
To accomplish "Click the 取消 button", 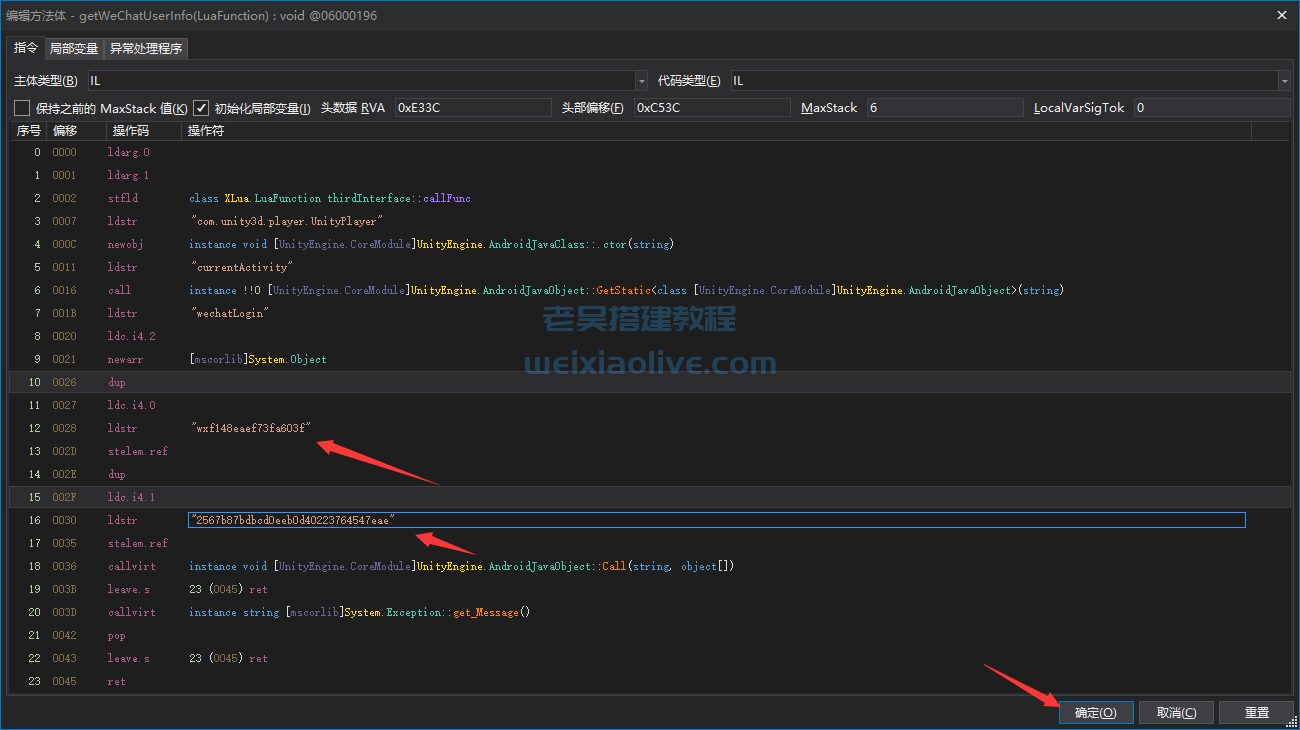I will pyautogui.click(x=1175, y=712).
